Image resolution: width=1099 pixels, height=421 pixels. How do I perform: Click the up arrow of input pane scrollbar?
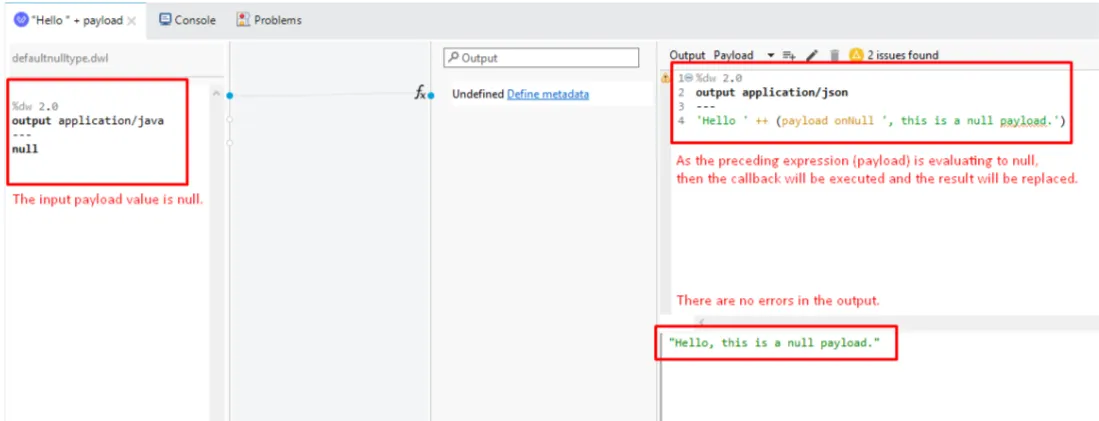tap(217, 94)
